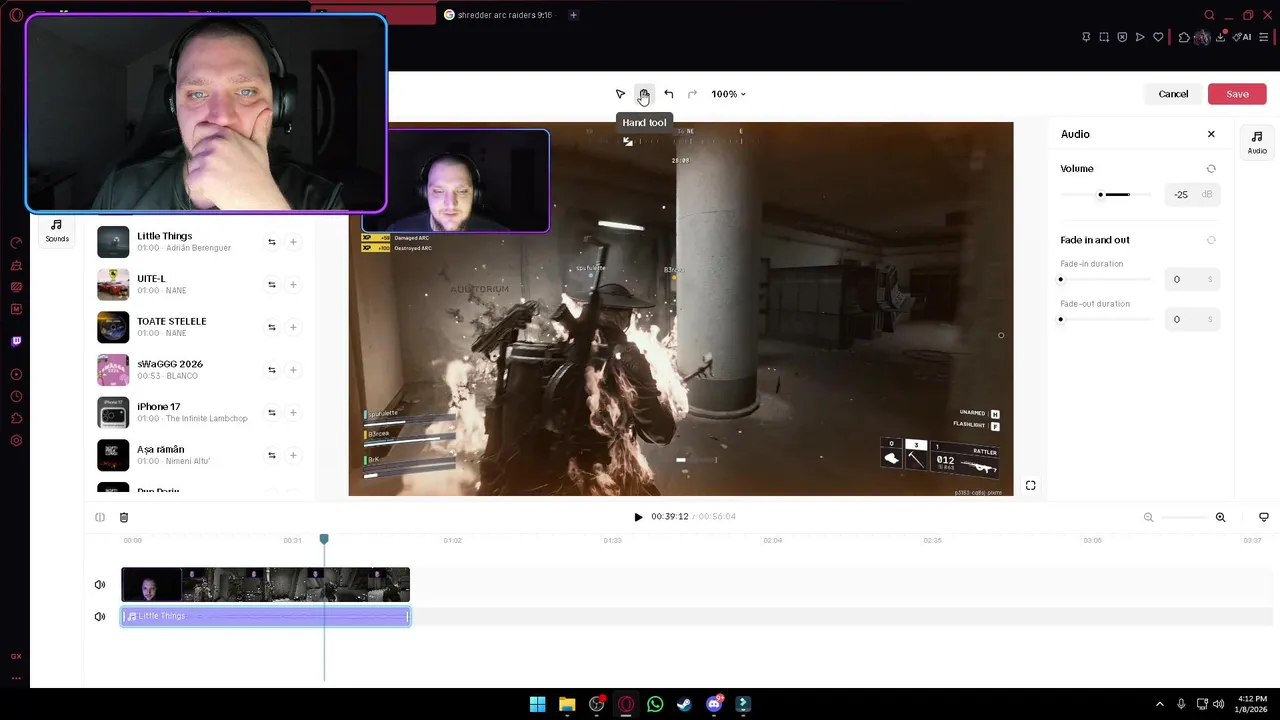Close the Audio panel

pos(1211,134)
